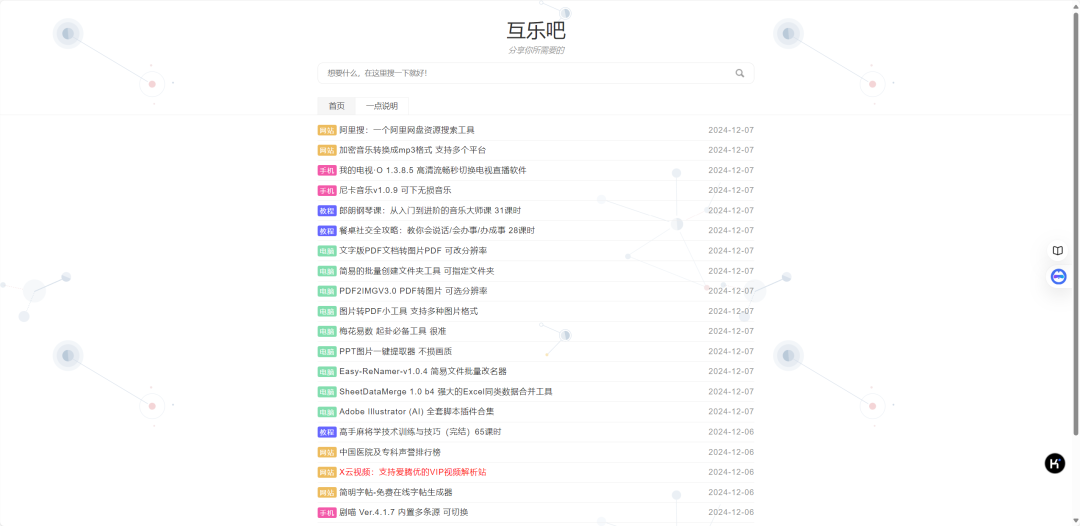Open the 加密音乐转换成mp3格式 post
Viewport: 1080px width, 526px height.
[412, 150]
